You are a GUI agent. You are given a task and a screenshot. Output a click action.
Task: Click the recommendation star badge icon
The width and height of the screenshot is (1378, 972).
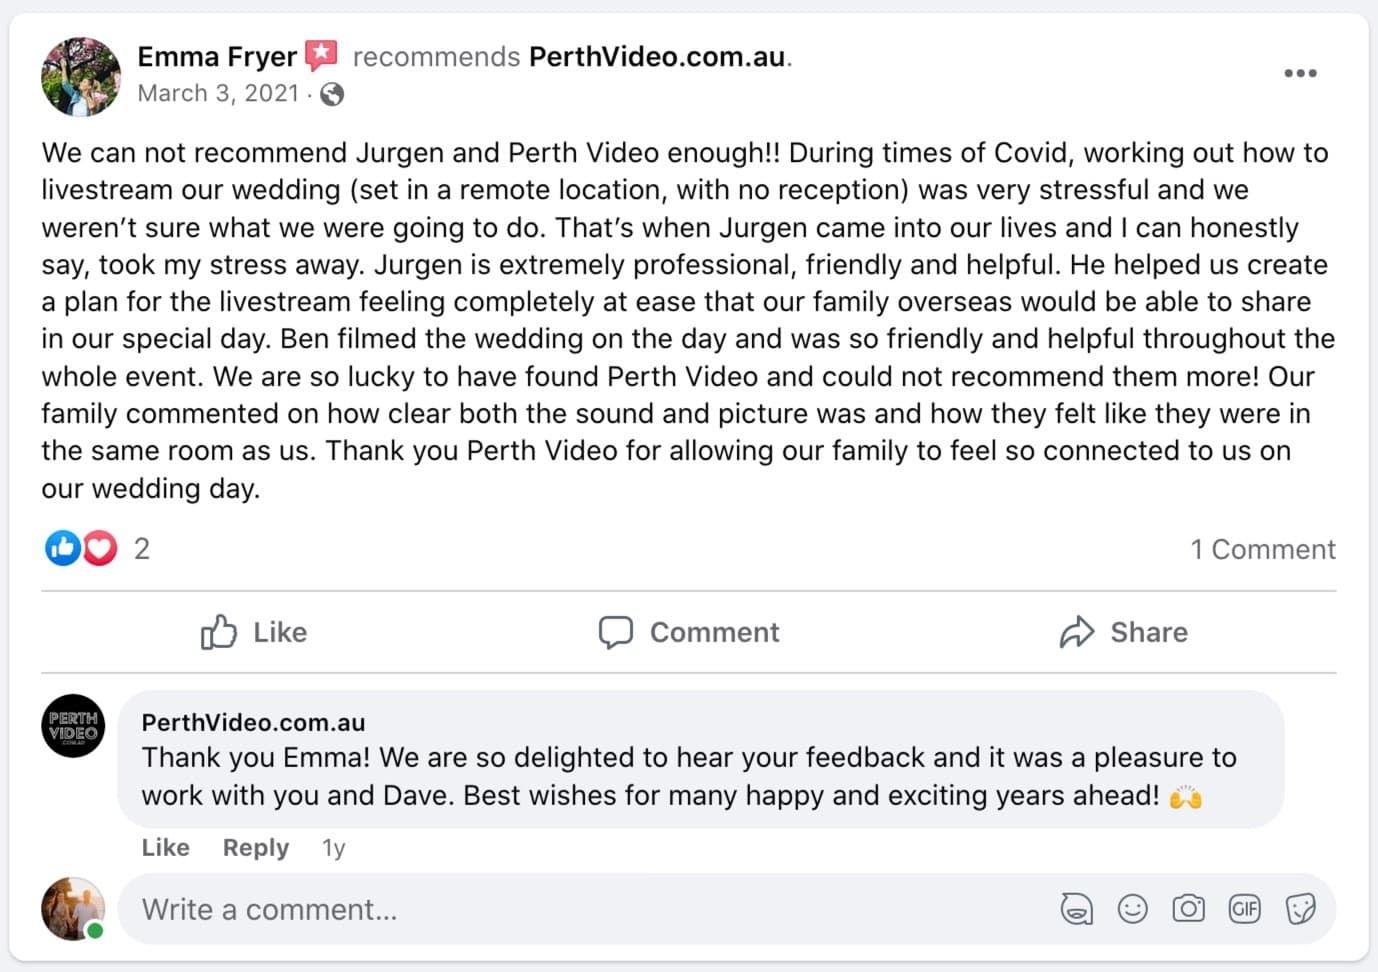point(321,55)
